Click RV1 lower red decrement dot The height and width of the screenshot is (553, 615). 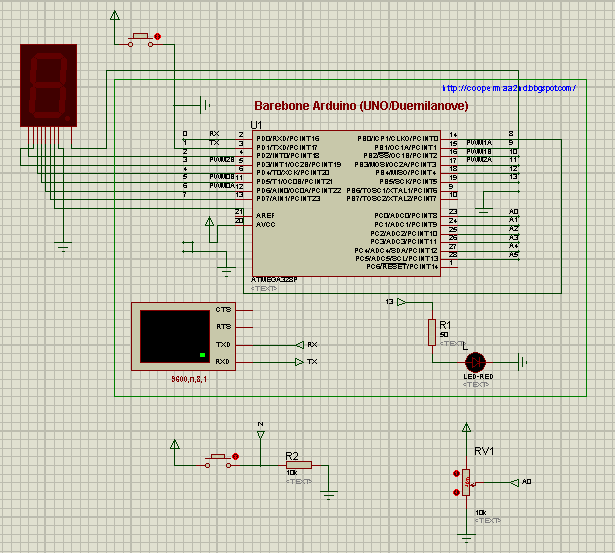(x=456, y=492)
